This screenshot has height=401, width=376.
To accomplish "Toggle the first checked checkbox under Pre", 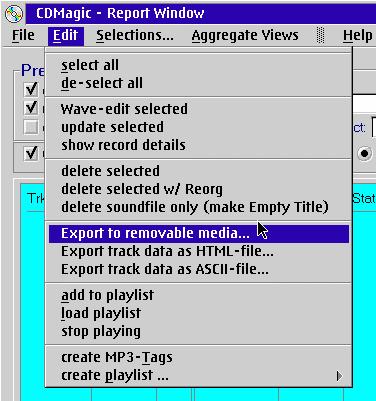I will [31, 89].
